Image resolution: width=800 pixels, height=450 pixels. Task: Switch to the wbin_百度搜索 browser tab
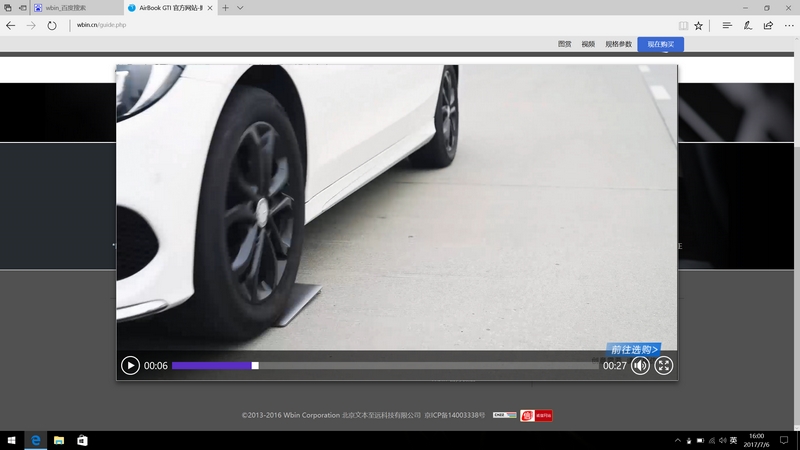[70, 8]
